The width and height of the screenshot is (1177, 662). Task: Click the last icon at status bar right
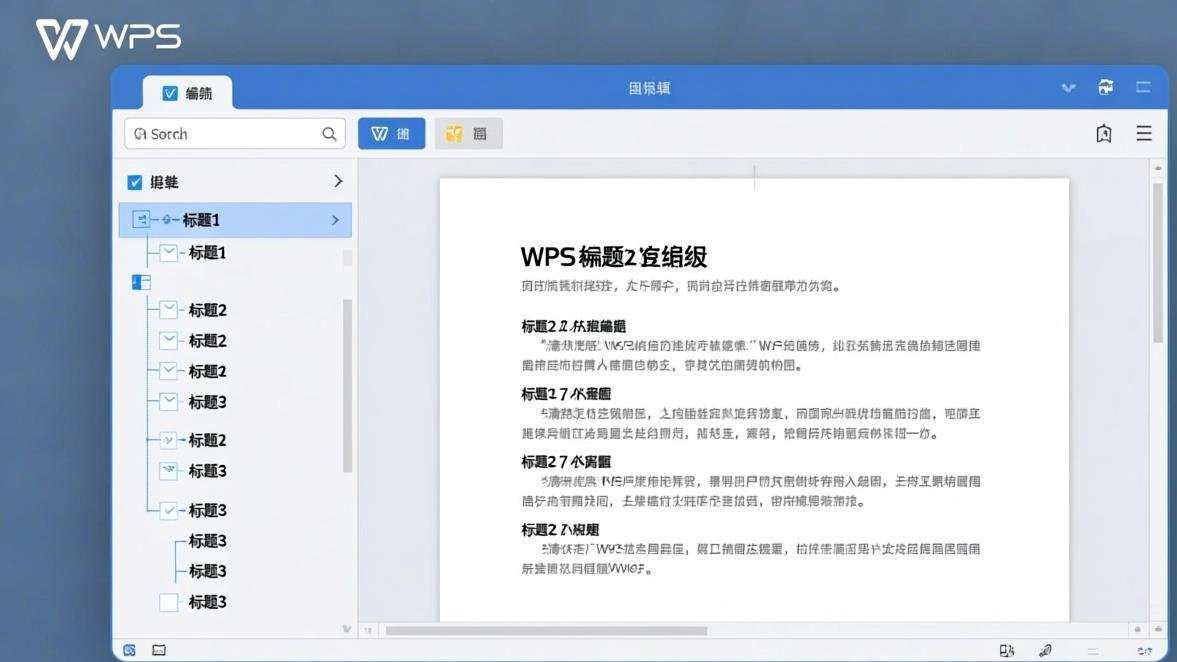1144,651
